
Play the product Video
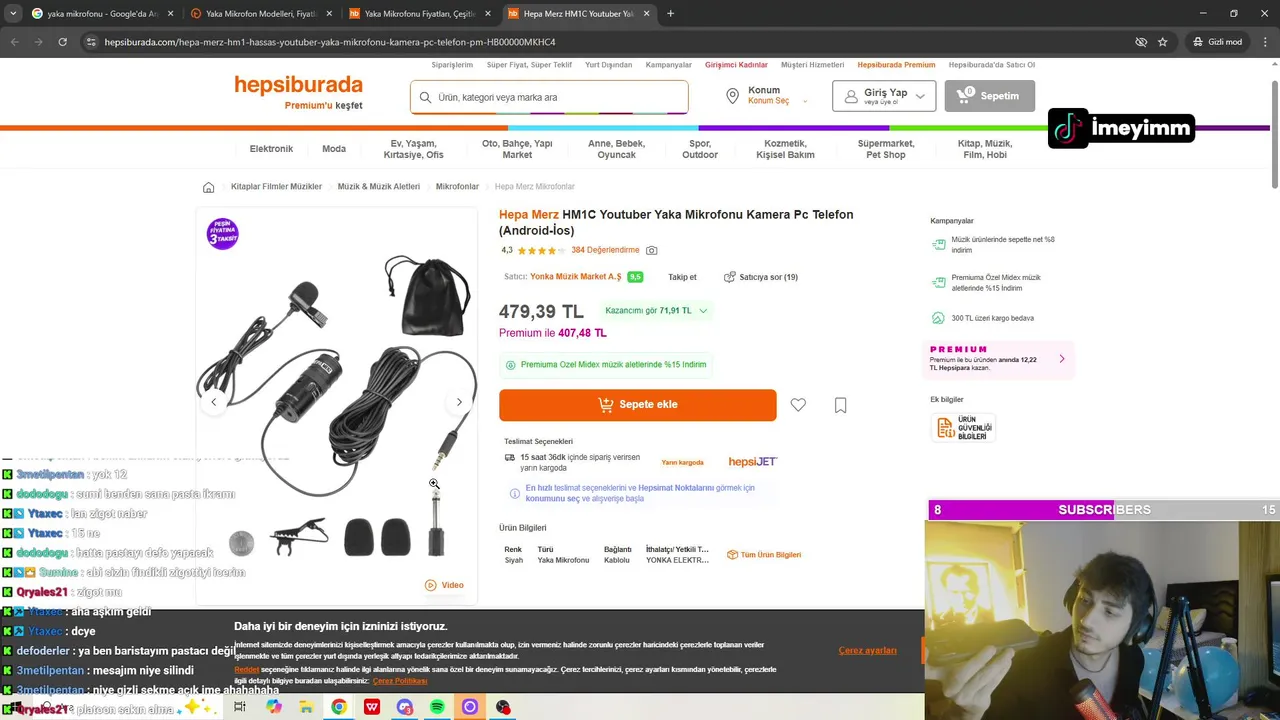(x=444, y=585)
